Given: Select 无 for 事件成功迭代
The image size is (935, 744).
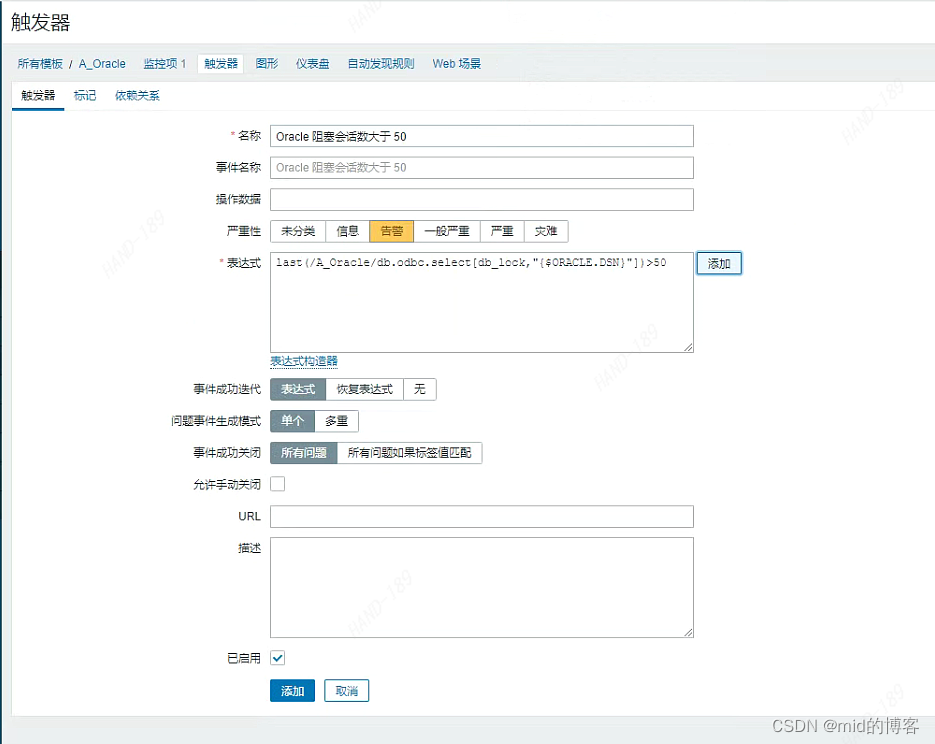Looking at the screenshot, I should [420, 389].
